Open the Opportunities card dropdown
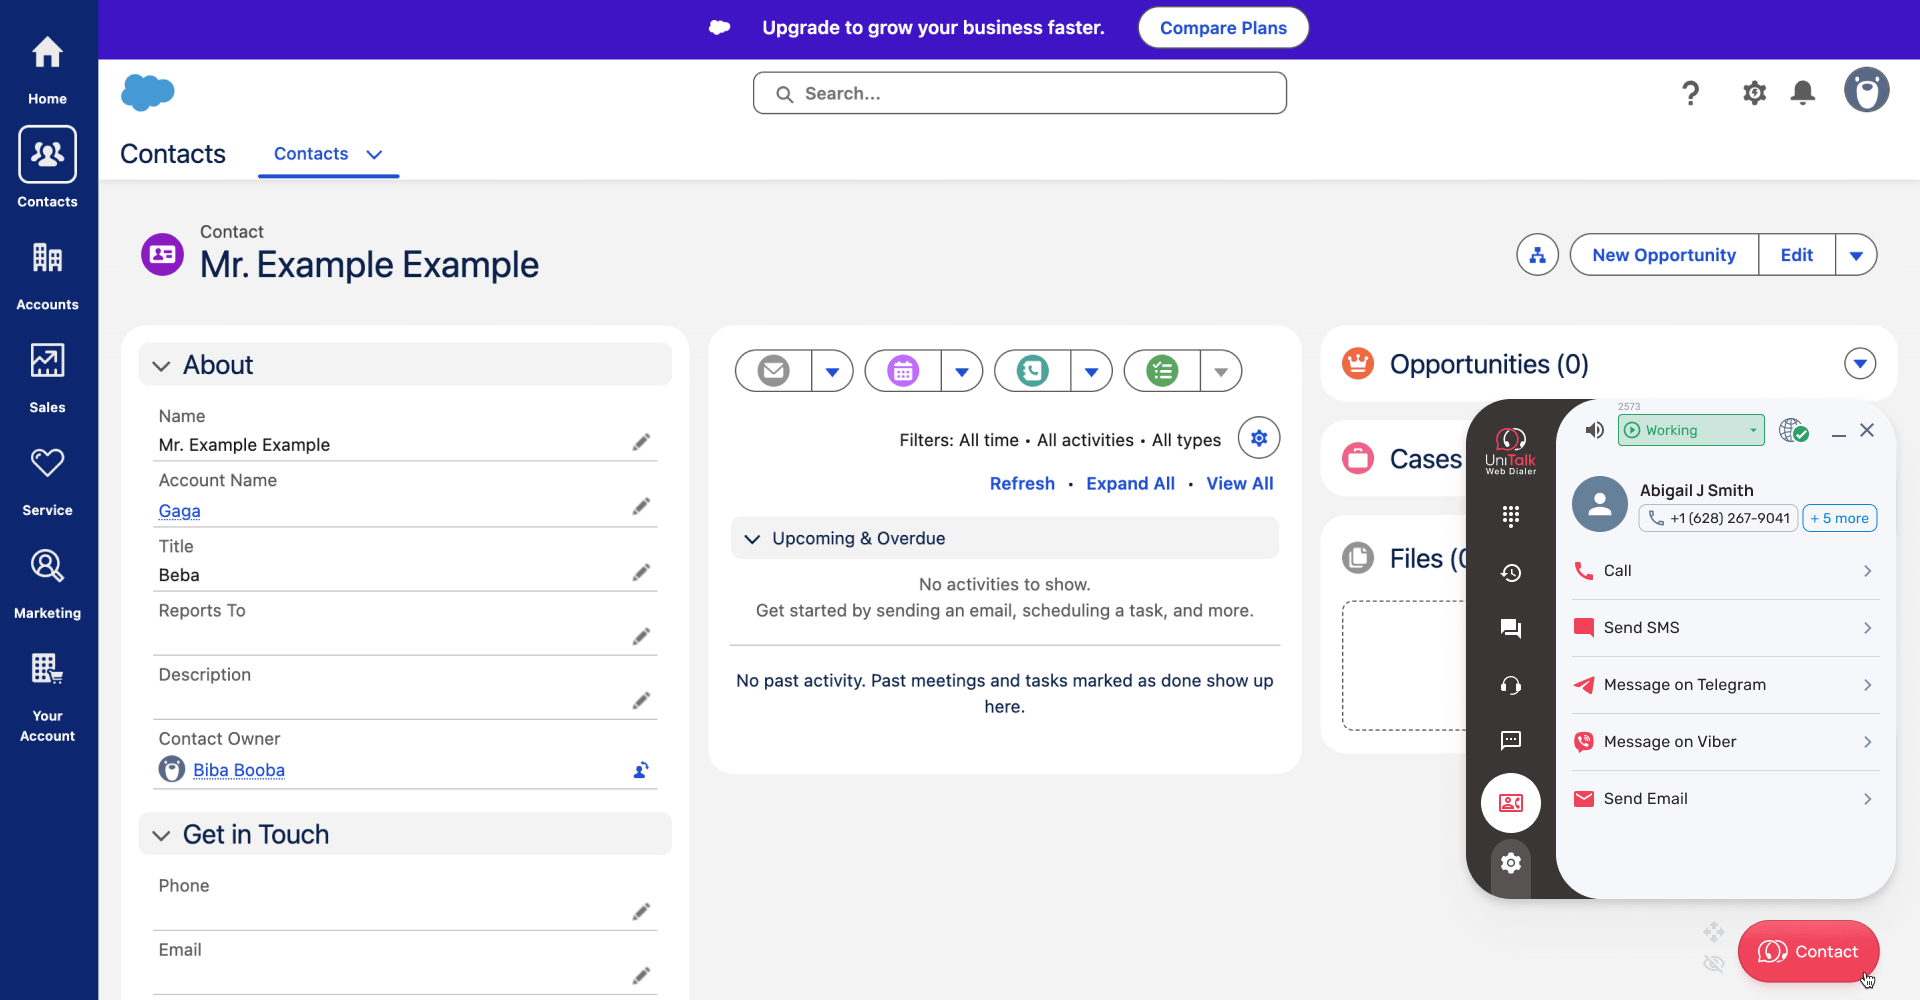This screenshot has width=1920, height=1000. [1860, 364]
